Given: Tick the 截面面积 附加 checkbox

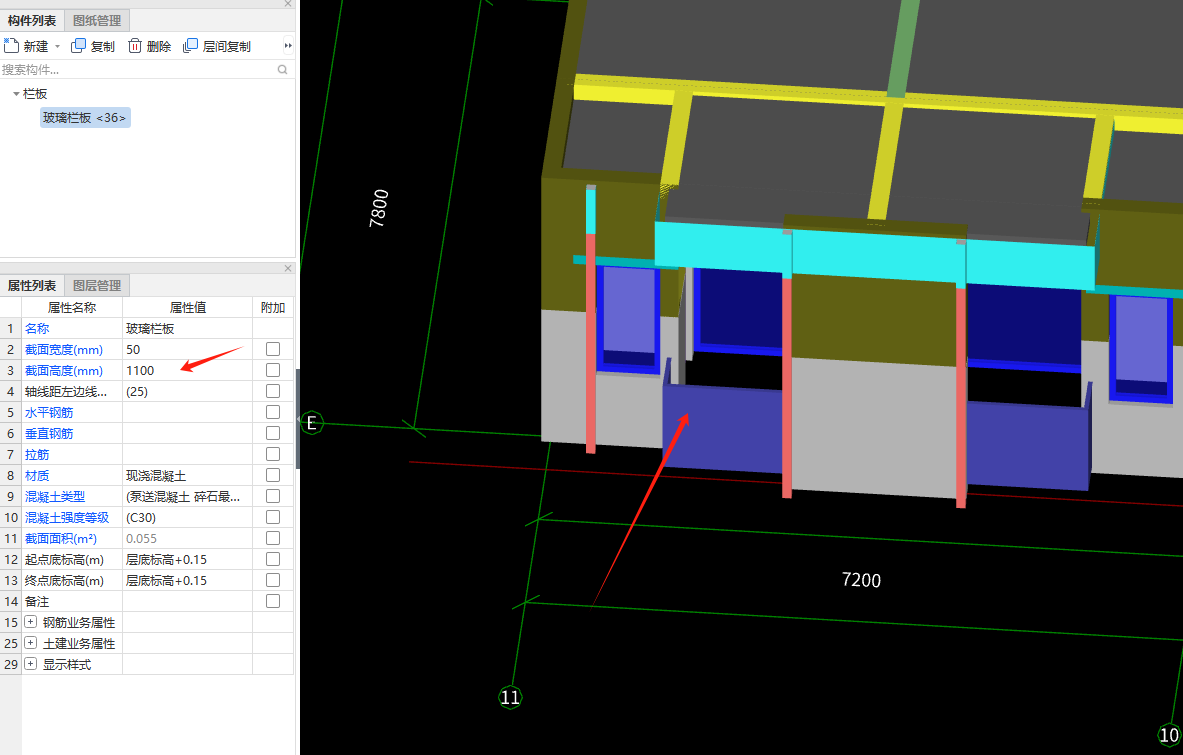Looking at the screenshot, I should [273, 539].
